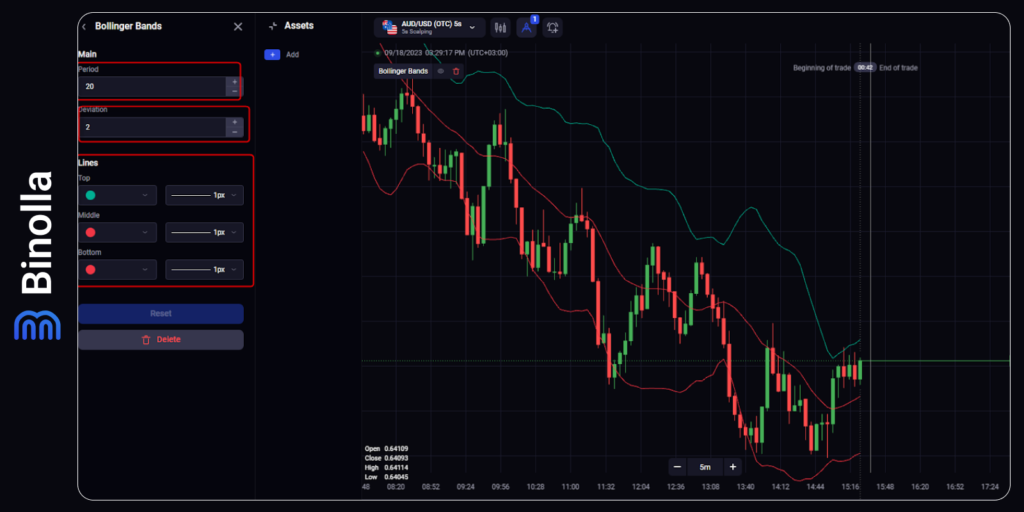The height and width of the screenshot is (512, 1024).
Task: Go back from Bollinger Bands settings
Action: [84, 27]
